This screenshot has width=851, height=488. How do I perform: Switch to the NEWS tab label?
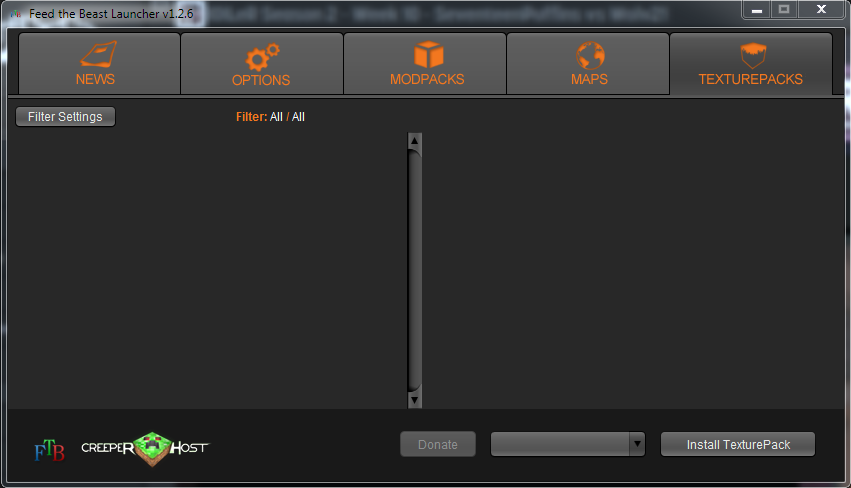(x=95, y=79)
